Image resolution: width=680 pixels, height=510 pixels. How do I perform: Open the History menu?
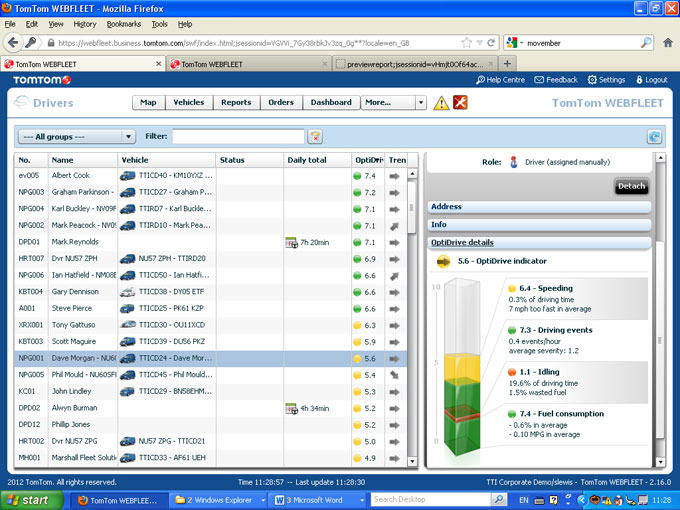tap(85, 24)
